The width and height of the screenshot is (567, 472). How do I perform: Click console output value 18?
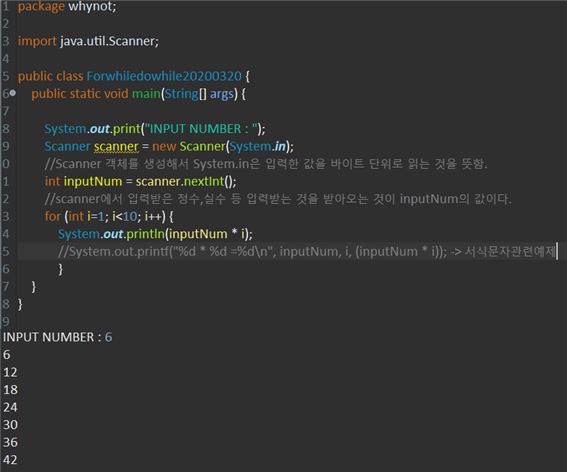pos(10,390)
